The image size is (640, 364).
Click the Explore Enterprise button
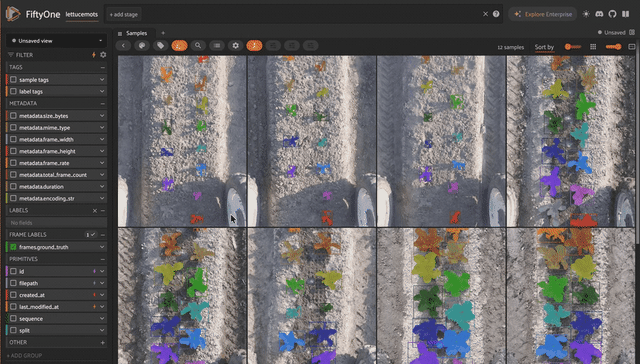coord(542,14)
